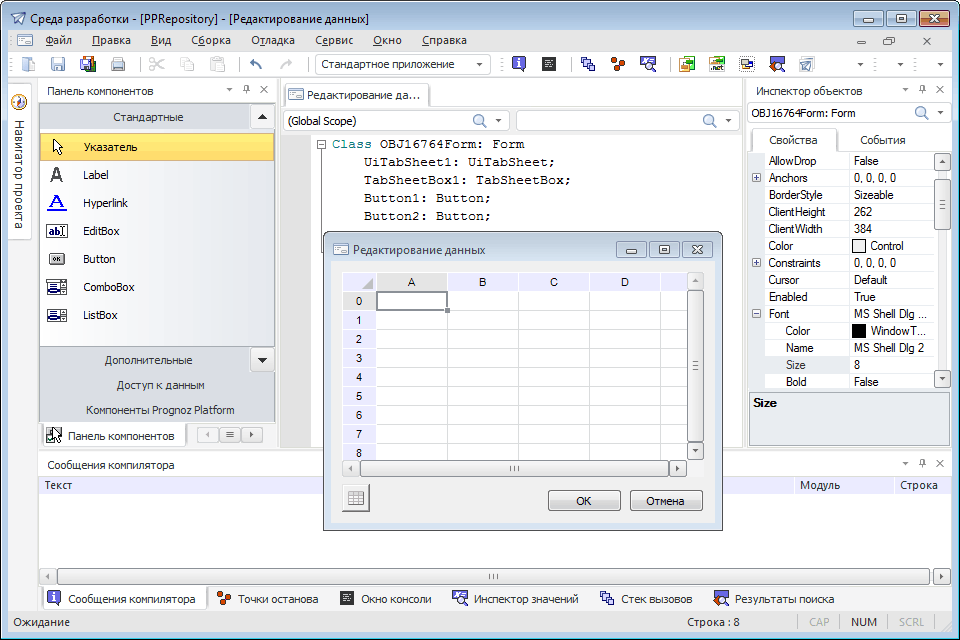Click the black Font Color swatch
This screenshot has width=960, height=640.
(x=858, y=331)
